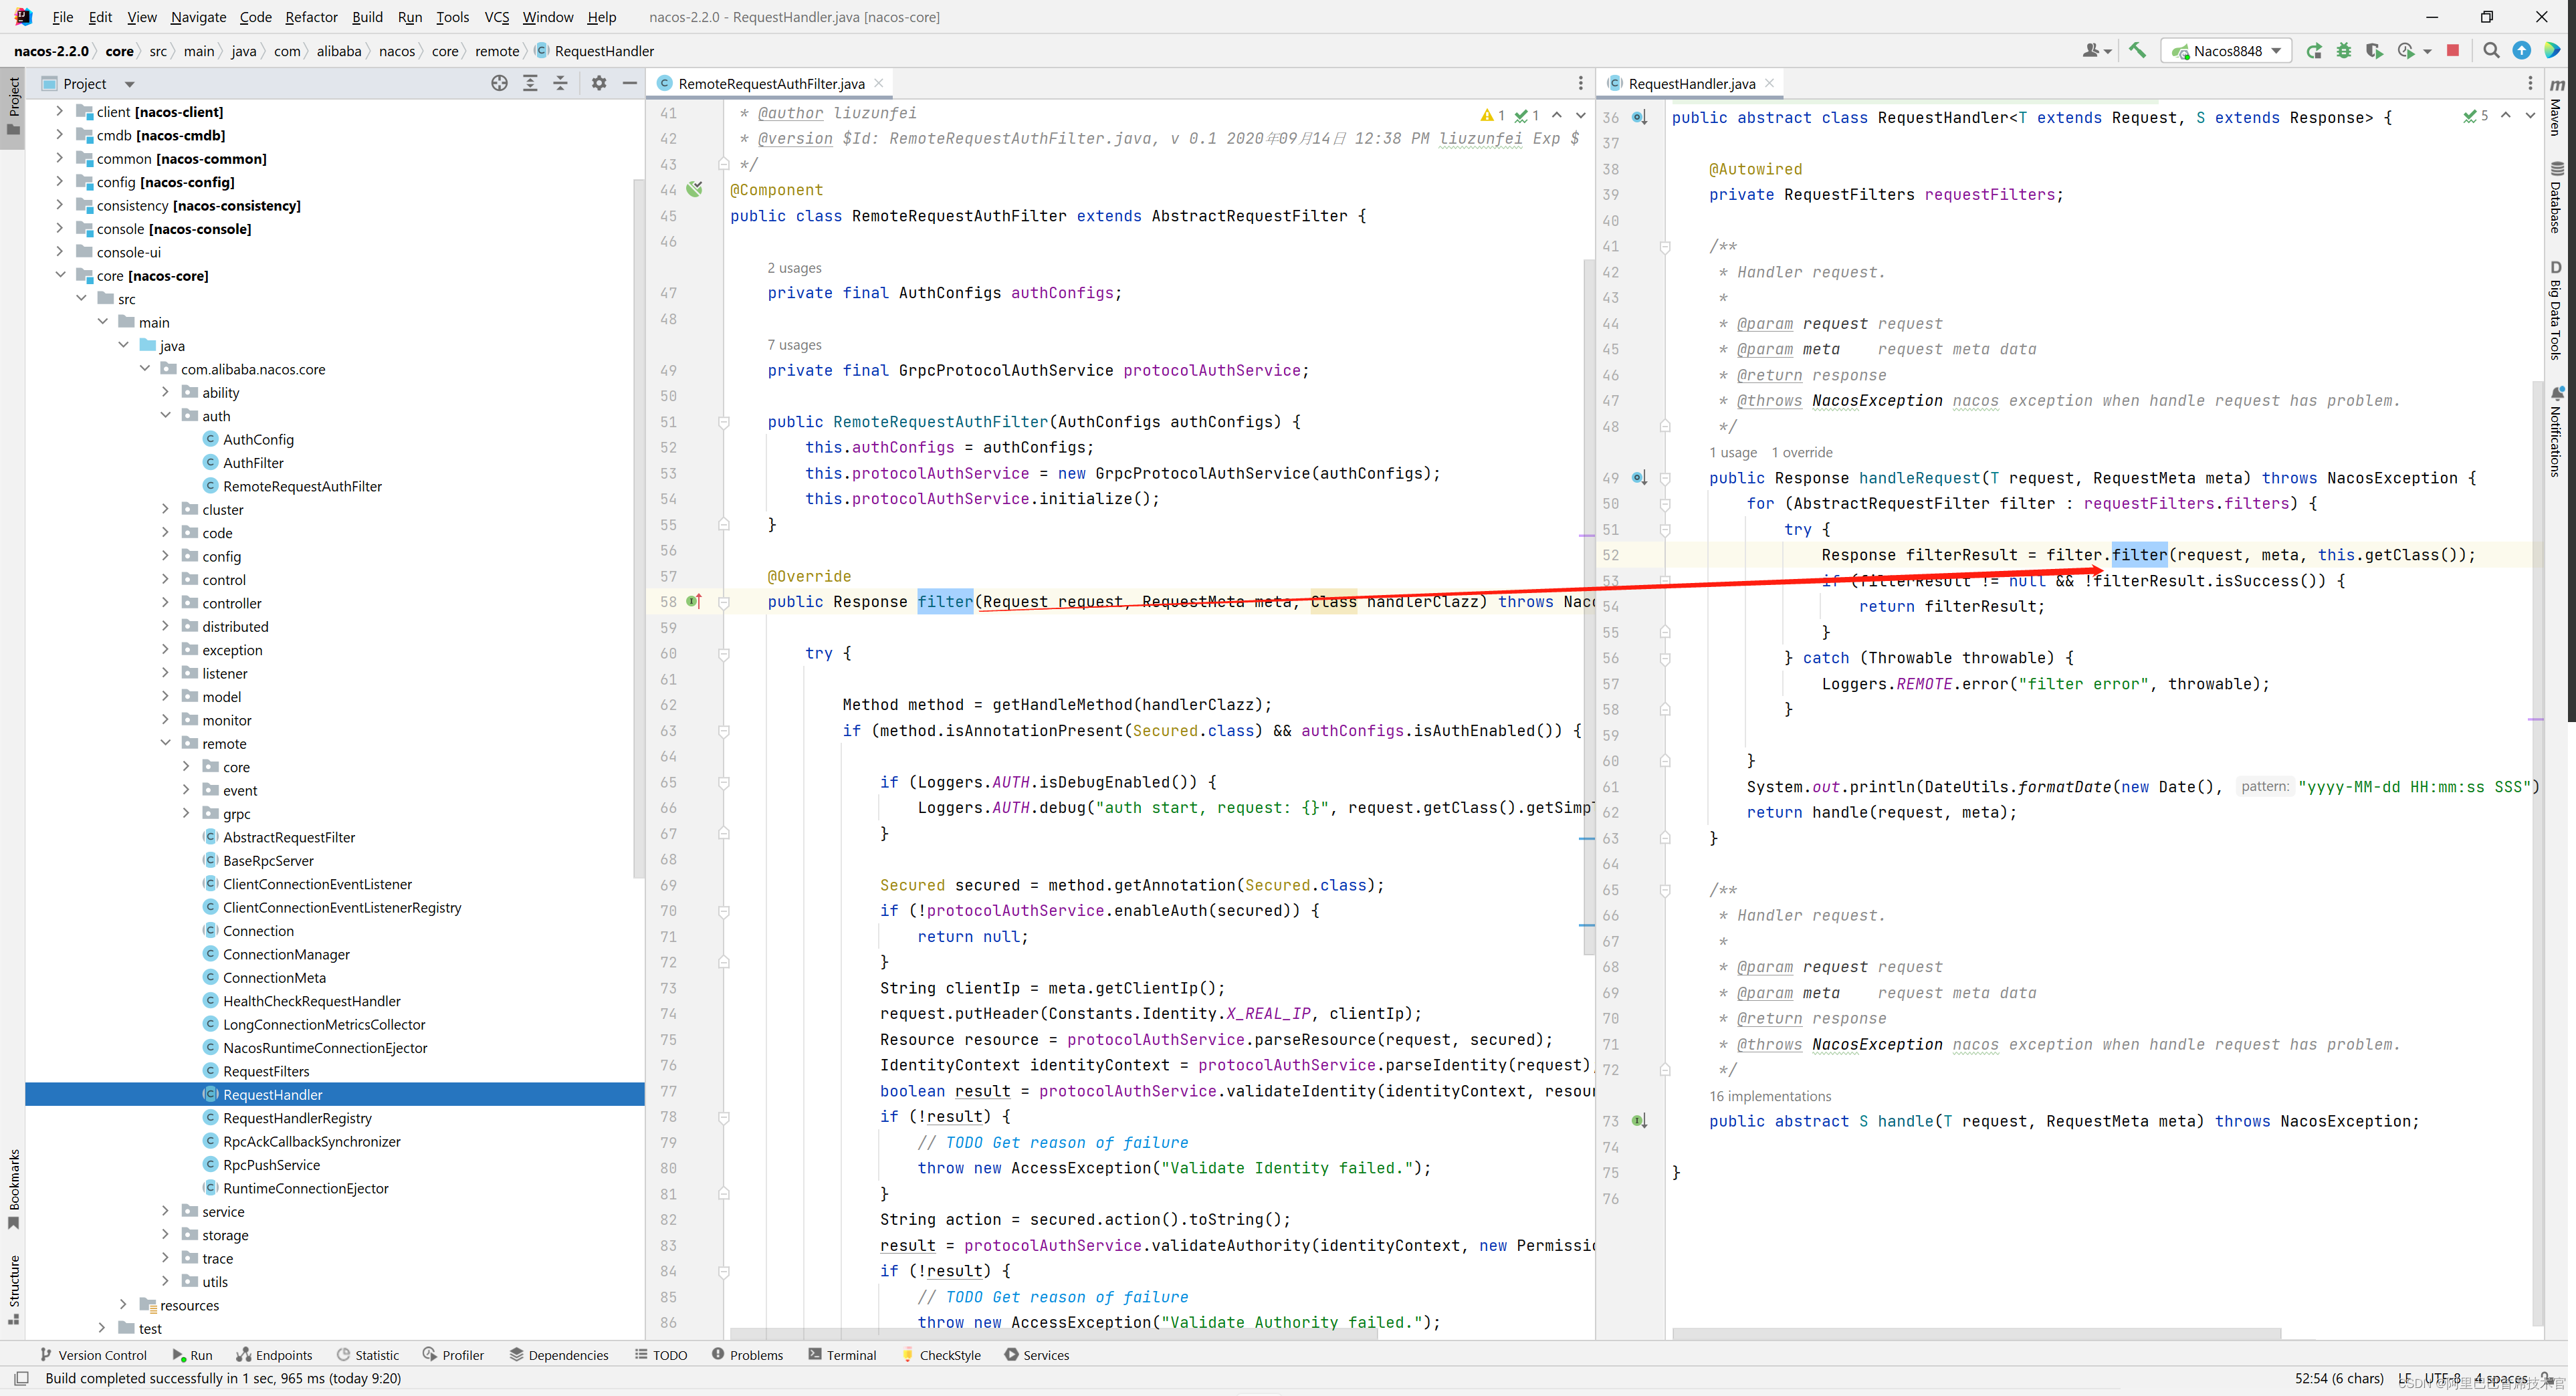Expand the config [nacos-config] module
Viewport: 2576px width, 1396px height.
coord(59,181)
